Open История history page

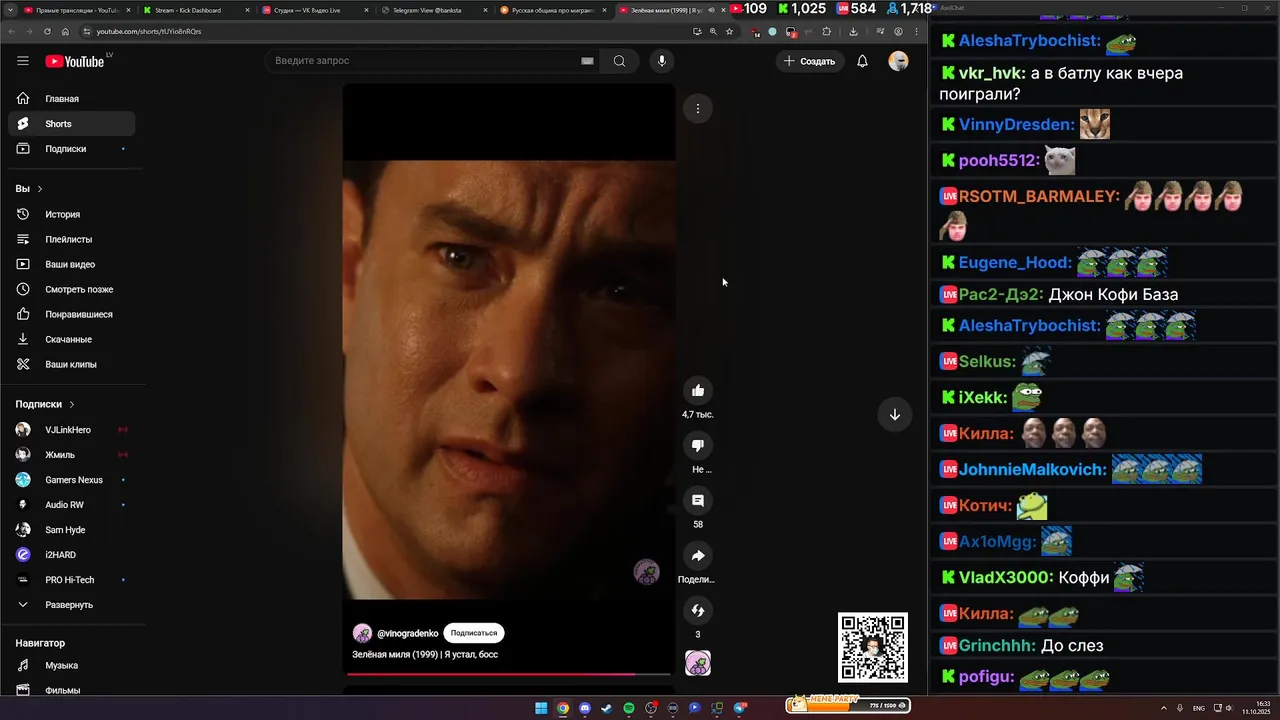pos(71,214)
